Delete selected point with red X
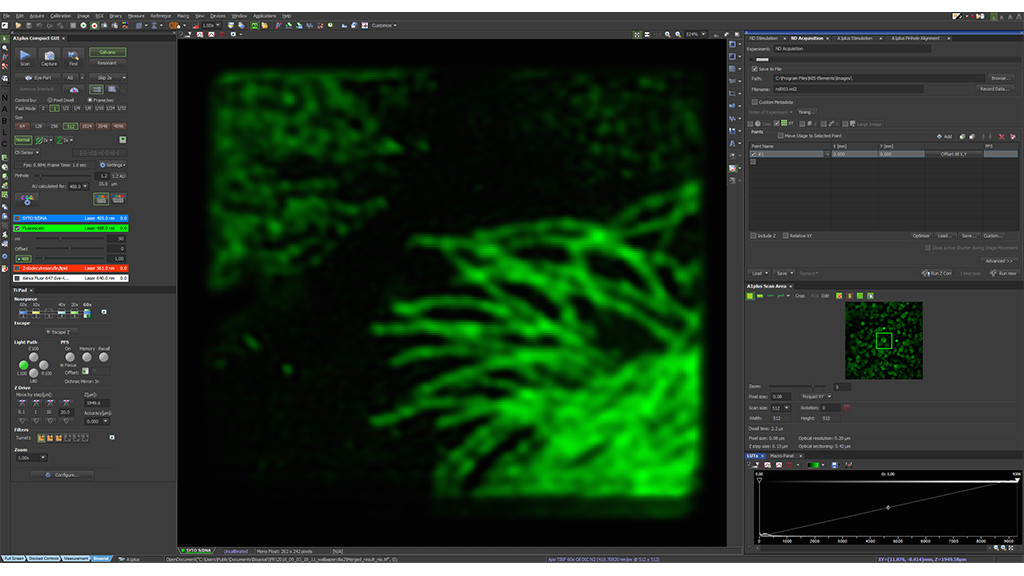Viewport: 1024px width, 576px height. [1001, 136]
